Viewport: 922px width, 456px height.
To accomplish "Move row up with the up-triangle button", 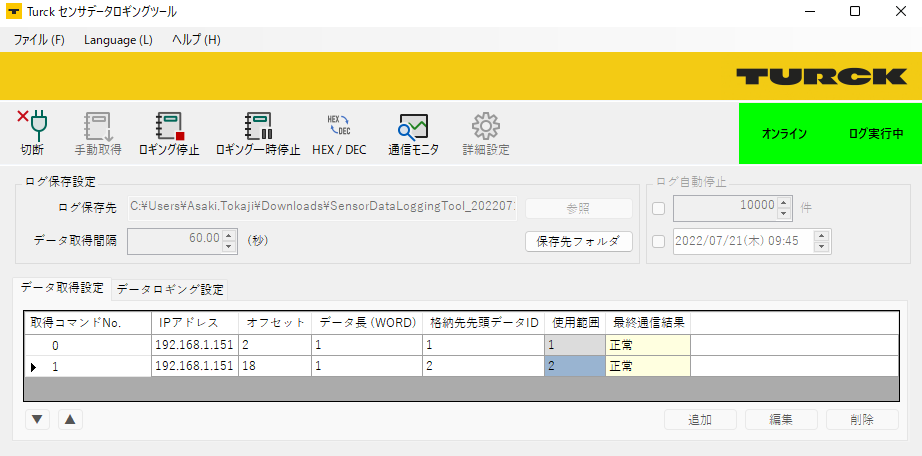I will coord(70,419).
